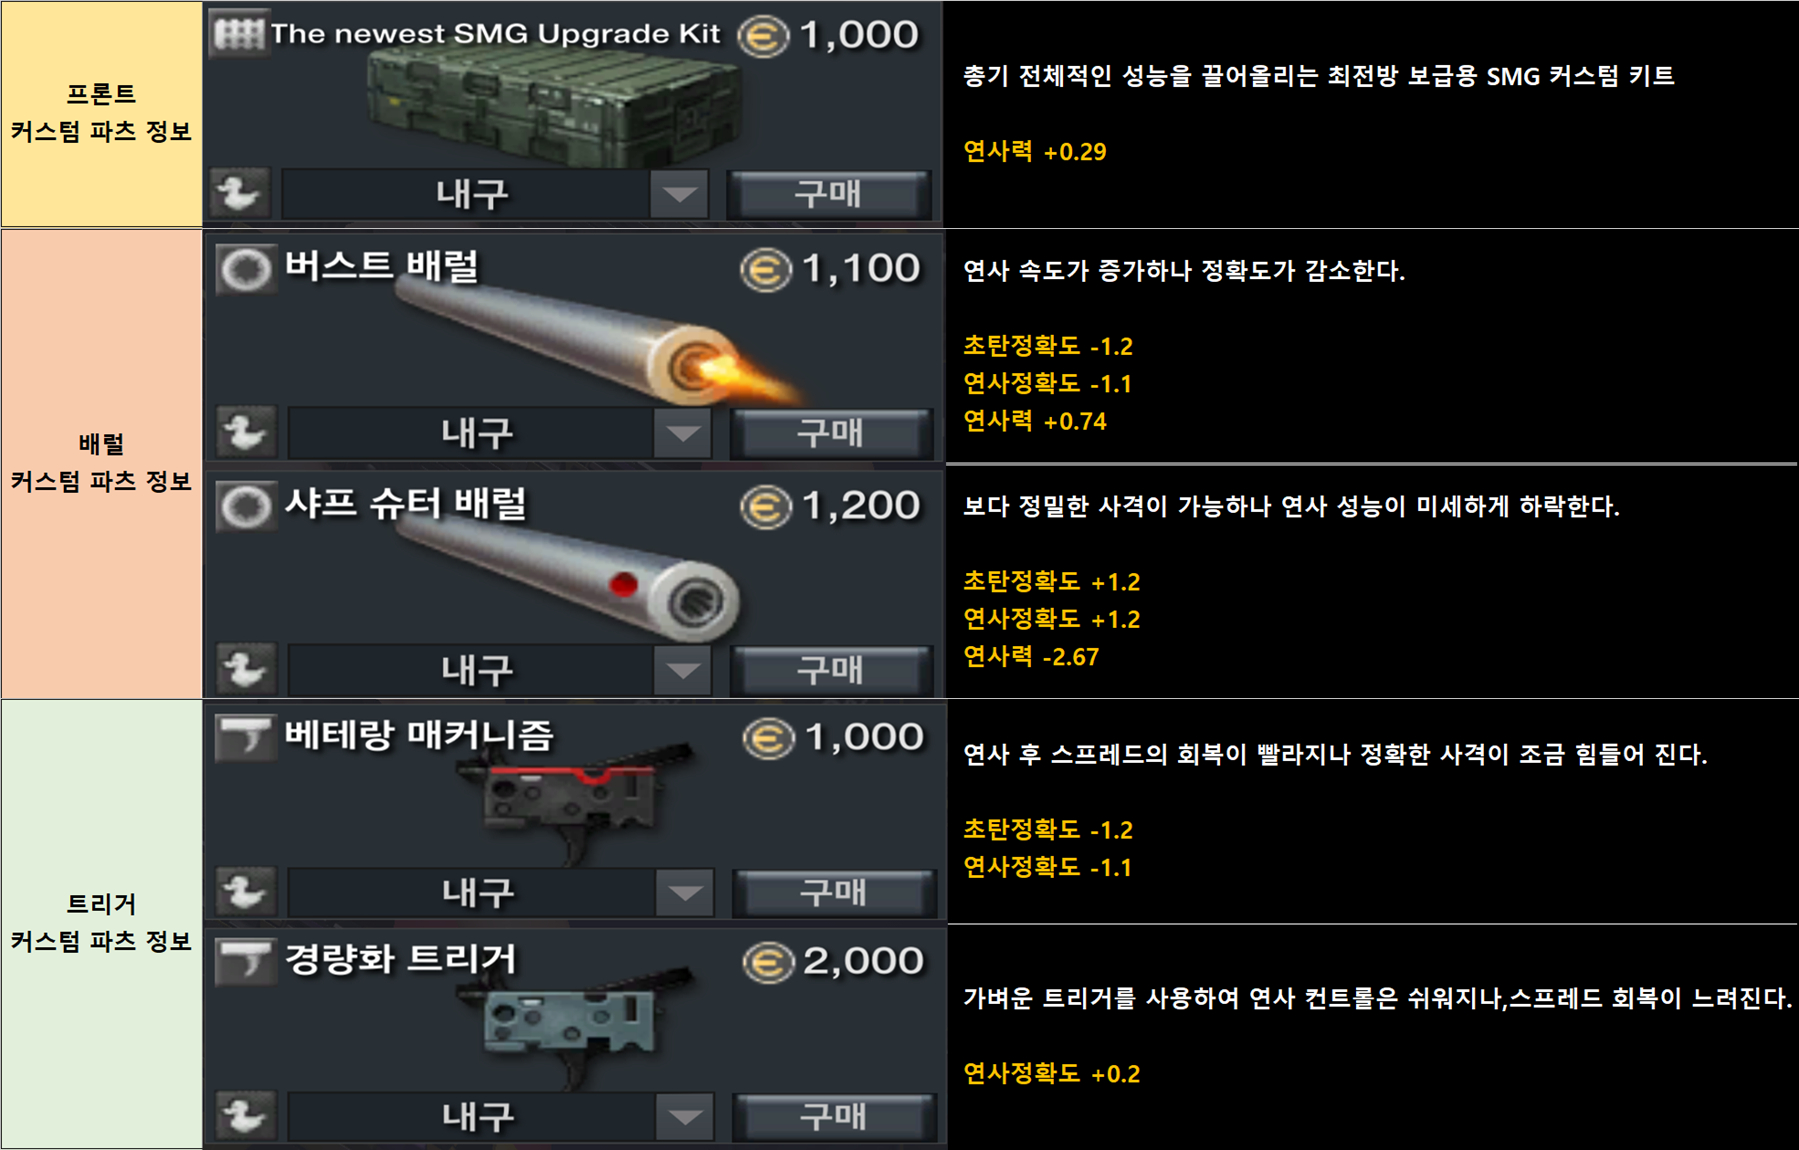Click 구매 button for 경량화 트리거

tap(834, 1117)
